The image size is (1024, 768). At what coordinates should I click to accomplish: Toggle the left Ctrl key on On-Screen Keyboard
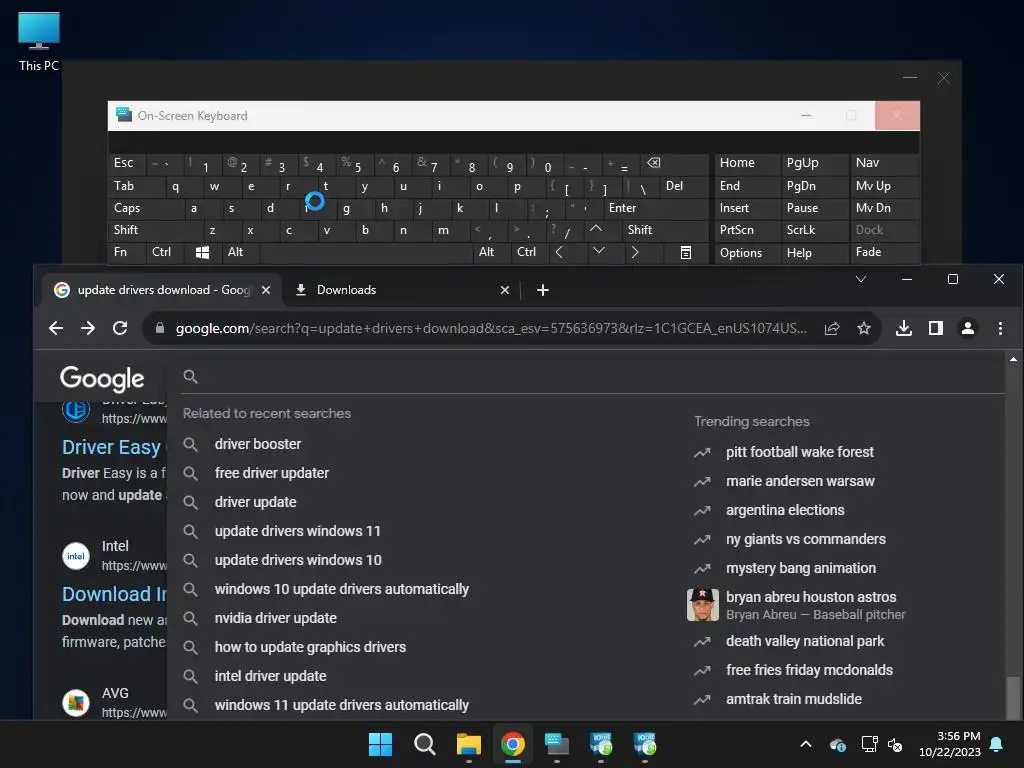tap(166, 253)
